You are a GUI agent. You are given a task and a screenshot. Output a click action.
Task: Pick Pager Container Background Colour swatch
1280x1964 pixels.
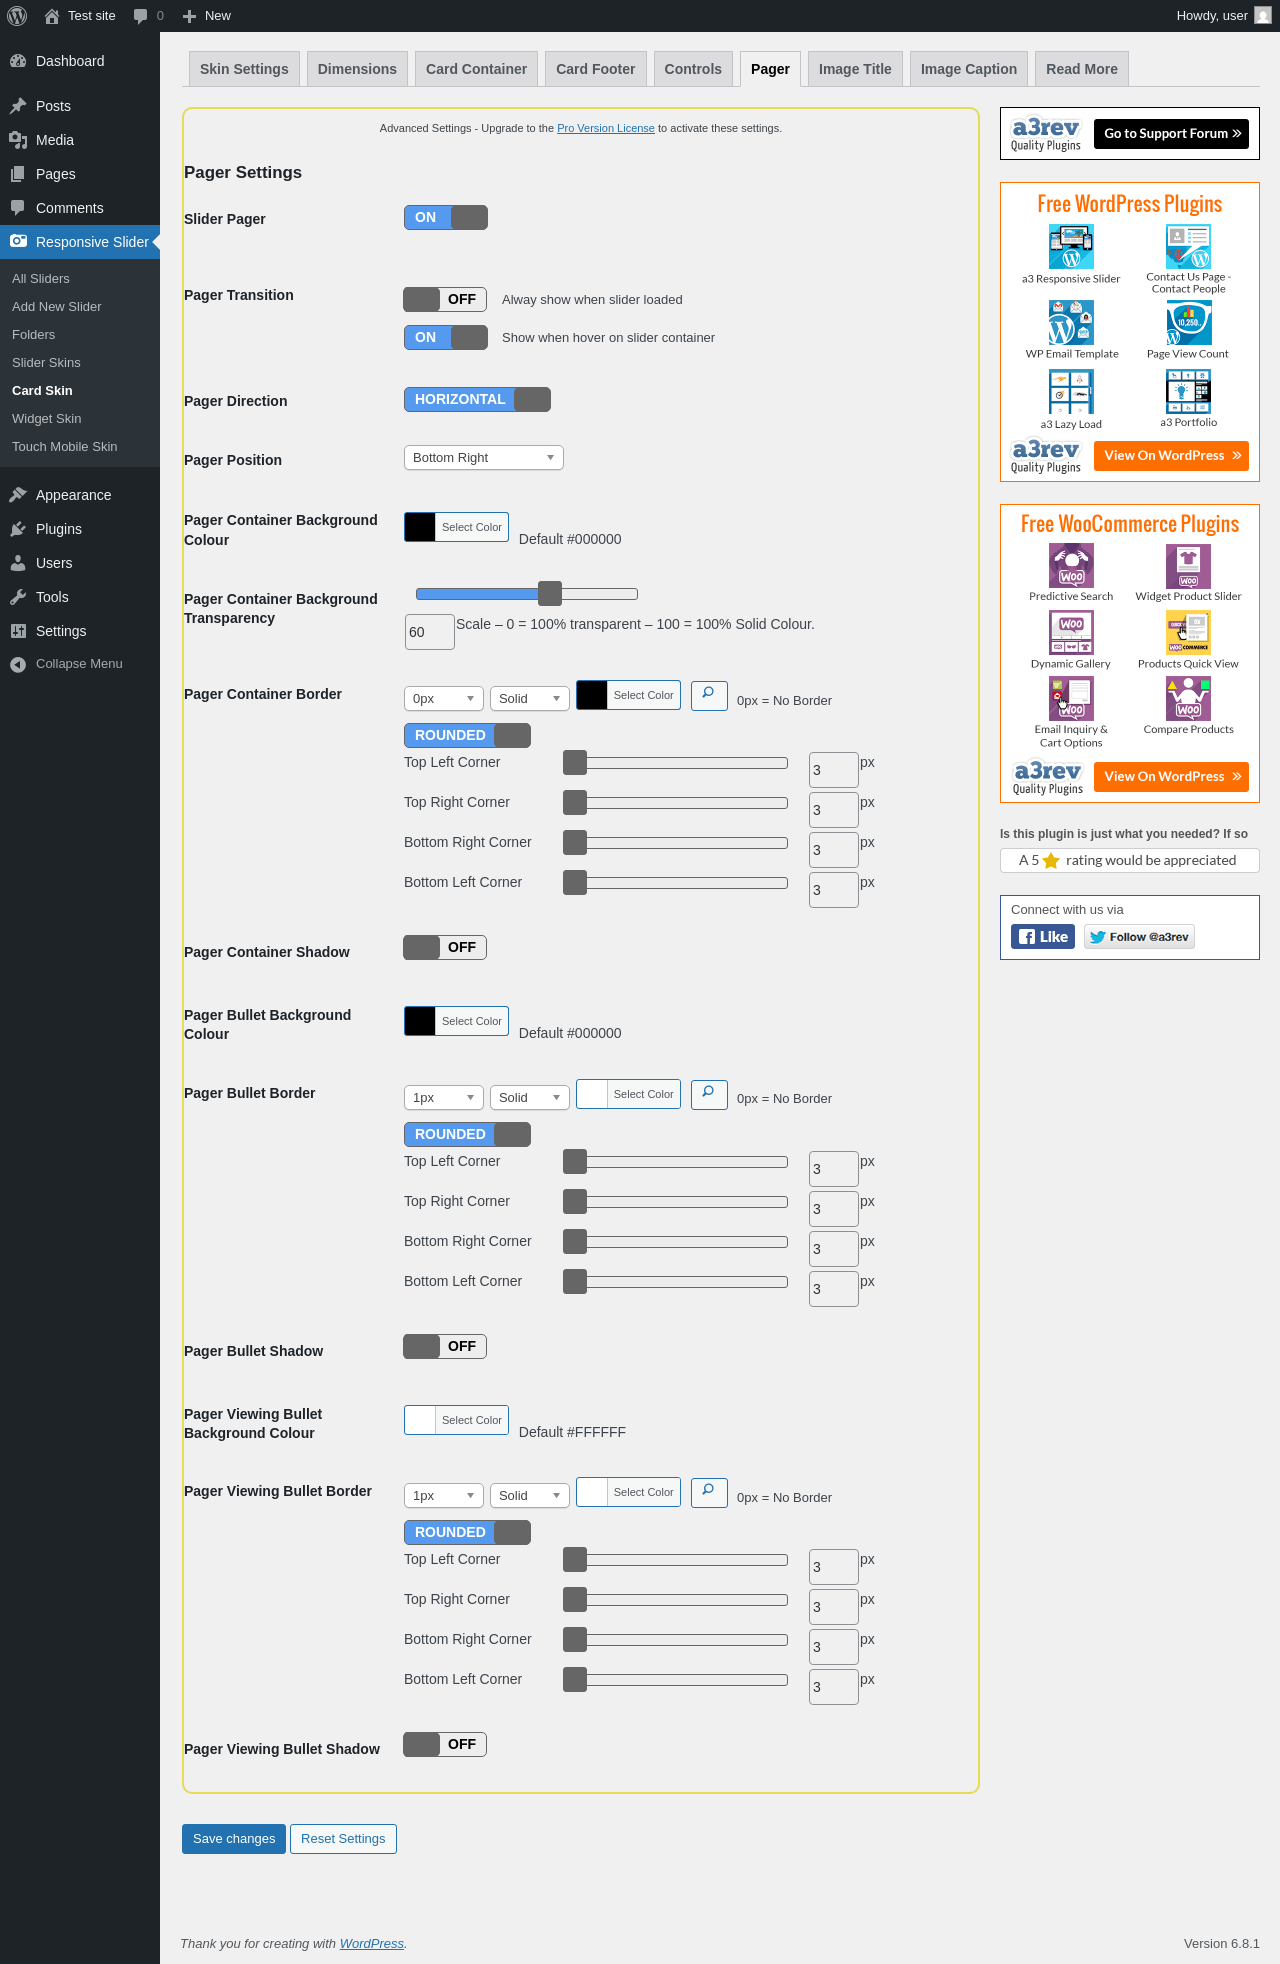(x=420, y=527)
